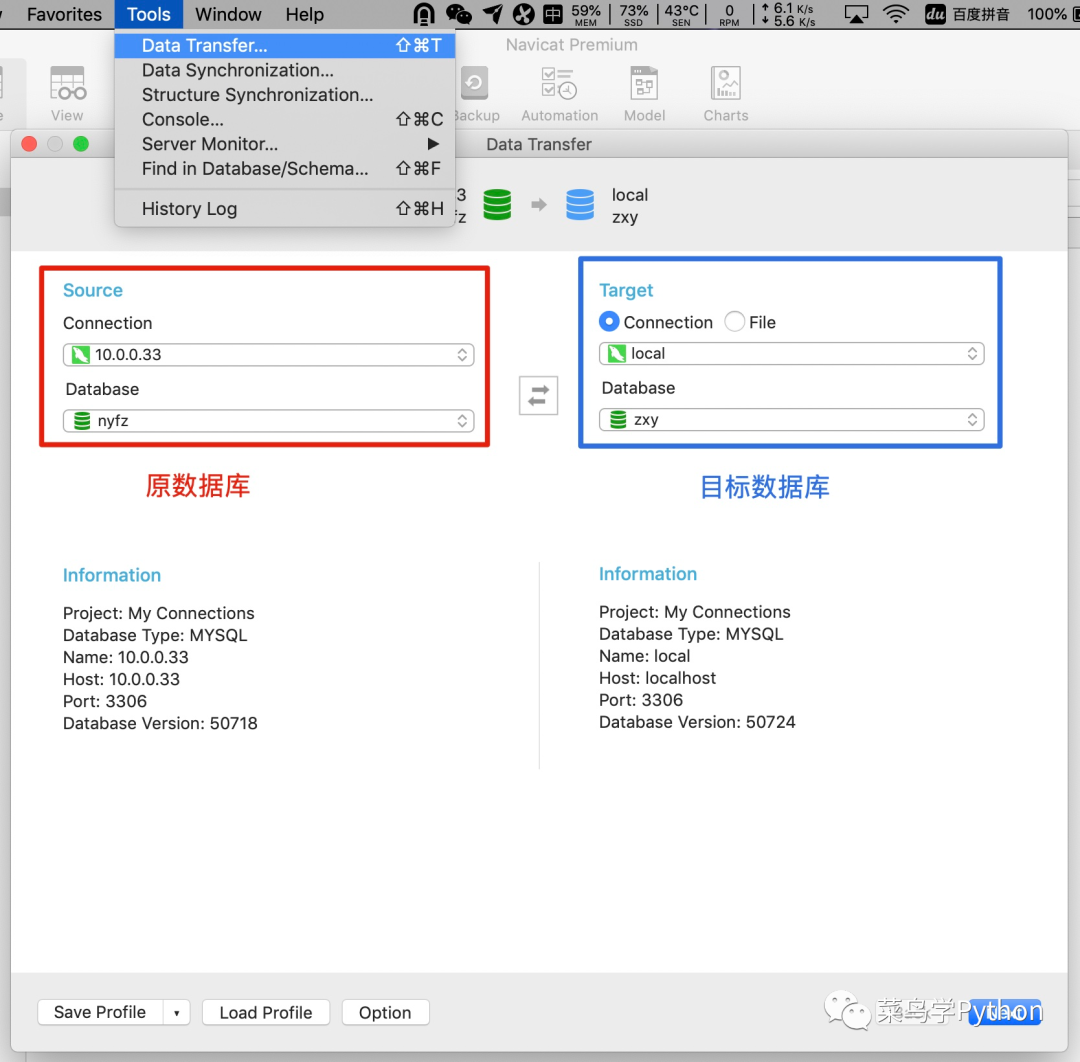Click the AirPlay display icon in menu bar
This screenshot has width=1080, height=1062.
tap(855, 14)
